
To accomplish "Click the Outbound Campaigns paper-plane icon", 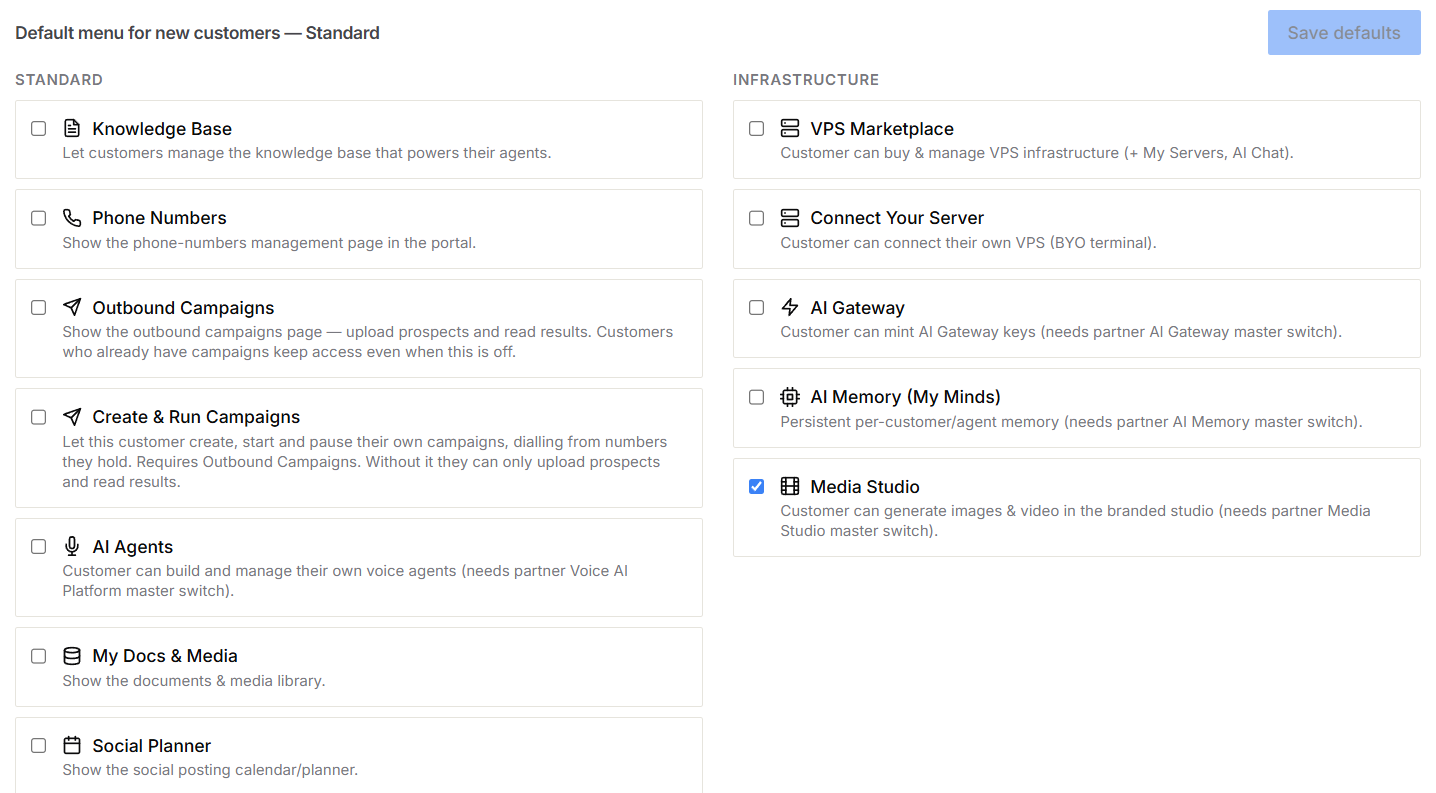I will (72, 307).
